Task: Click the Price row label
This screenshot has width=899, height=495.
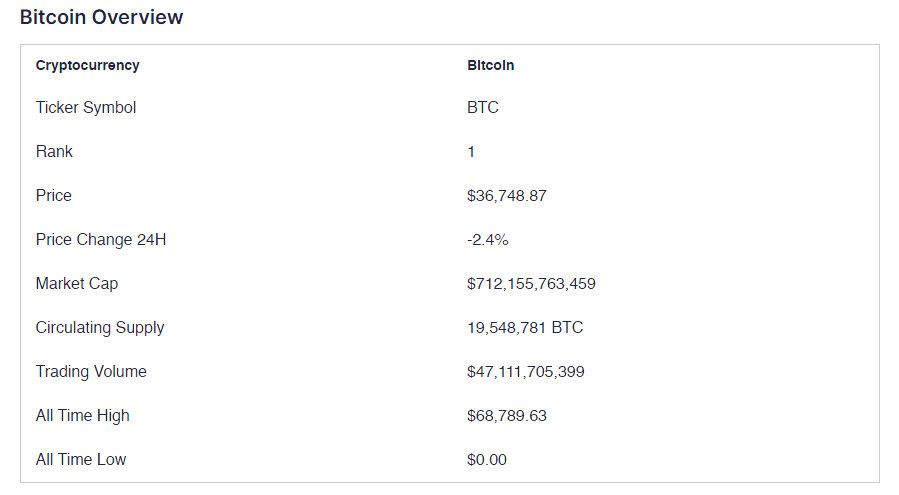Action: click(54, 196)
